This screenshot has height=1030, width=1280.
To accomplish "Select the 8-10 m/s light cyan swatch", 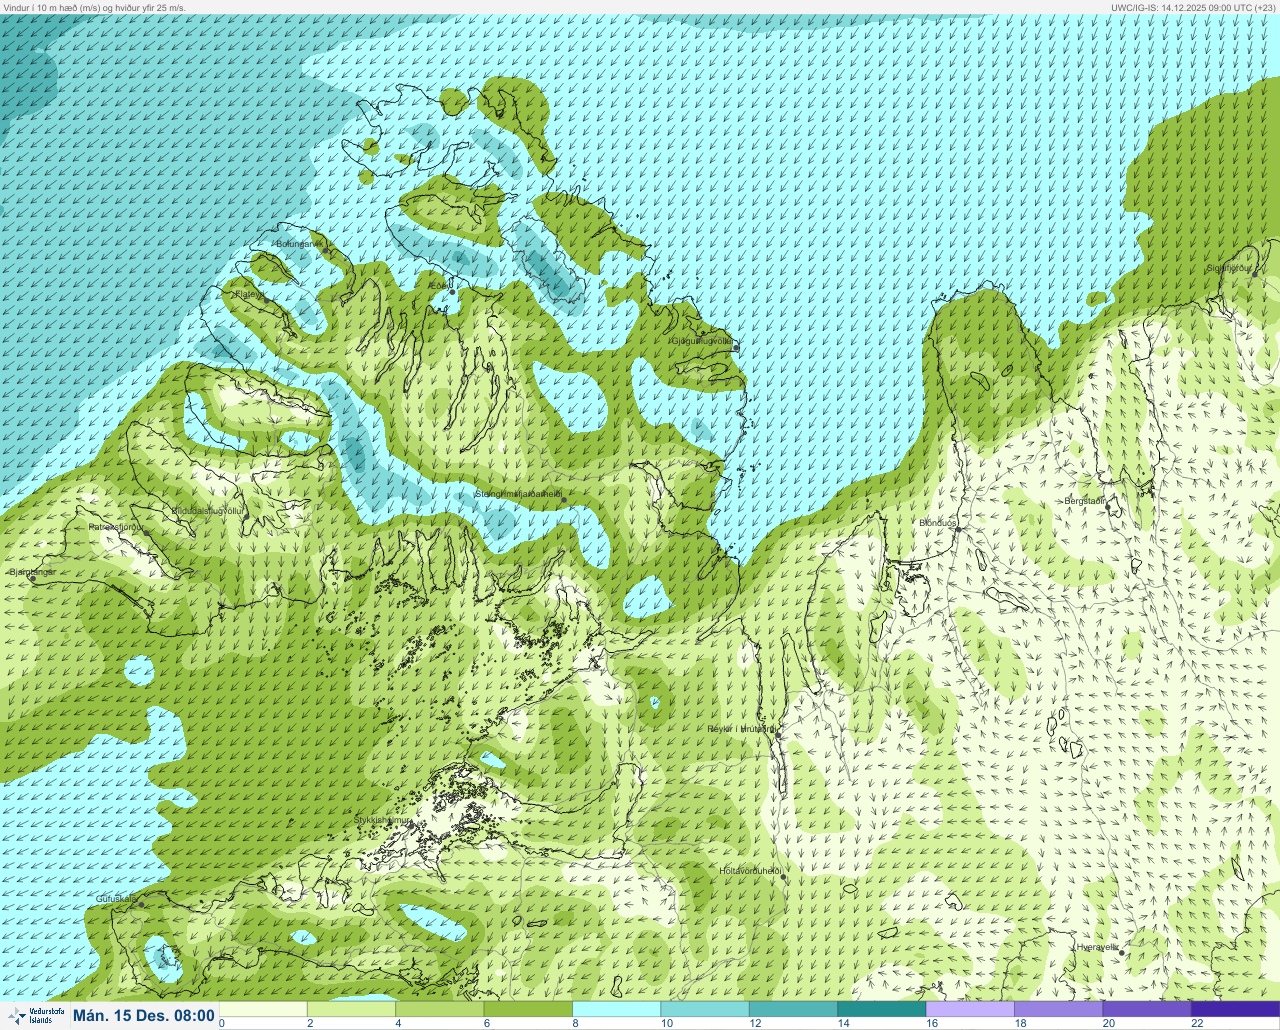I will pos(617,1009).
